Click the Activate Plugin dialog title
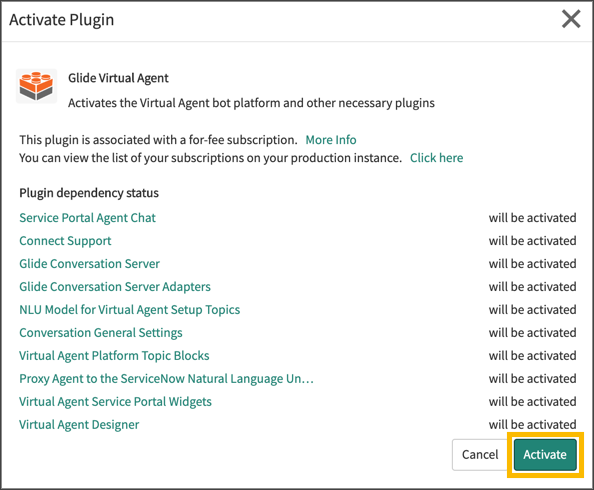Image resolution: width=594 pixels, height=490 pixels. [x=62, y=20]
